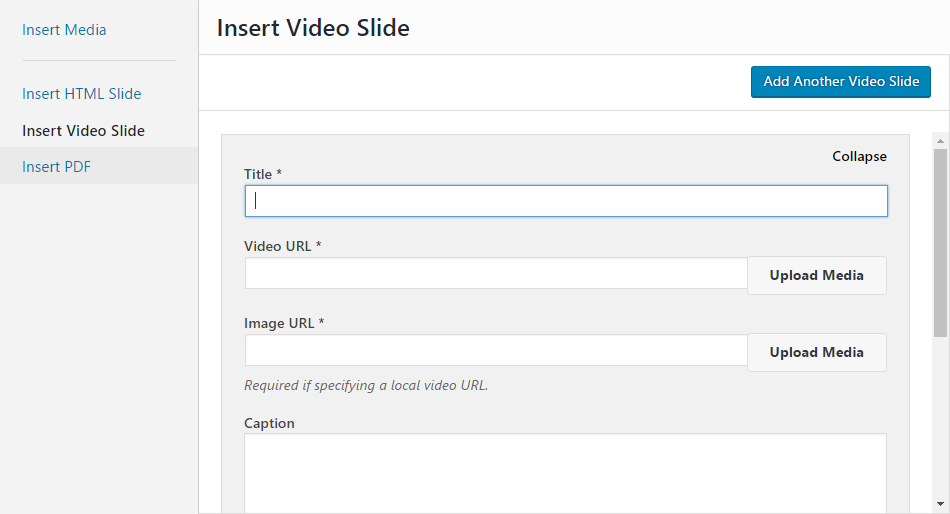
Task: Click the scrollbar down arrow
Action: point(940,504)
